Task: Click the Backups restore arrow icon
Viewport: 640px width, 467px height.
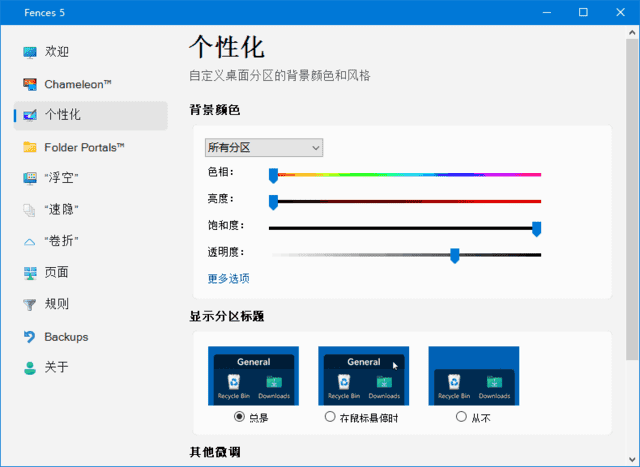Action: click(30, 337)
